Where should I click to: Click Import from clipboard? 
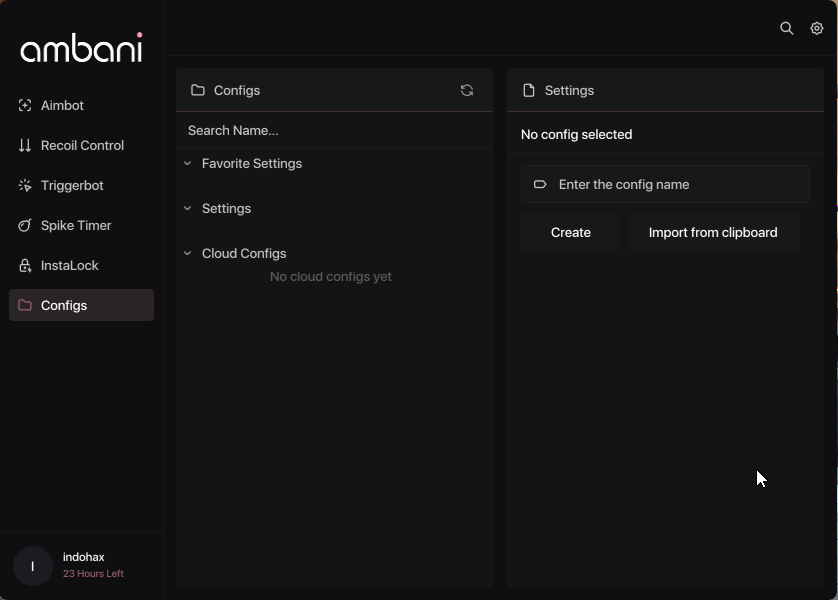pos(713,232)
